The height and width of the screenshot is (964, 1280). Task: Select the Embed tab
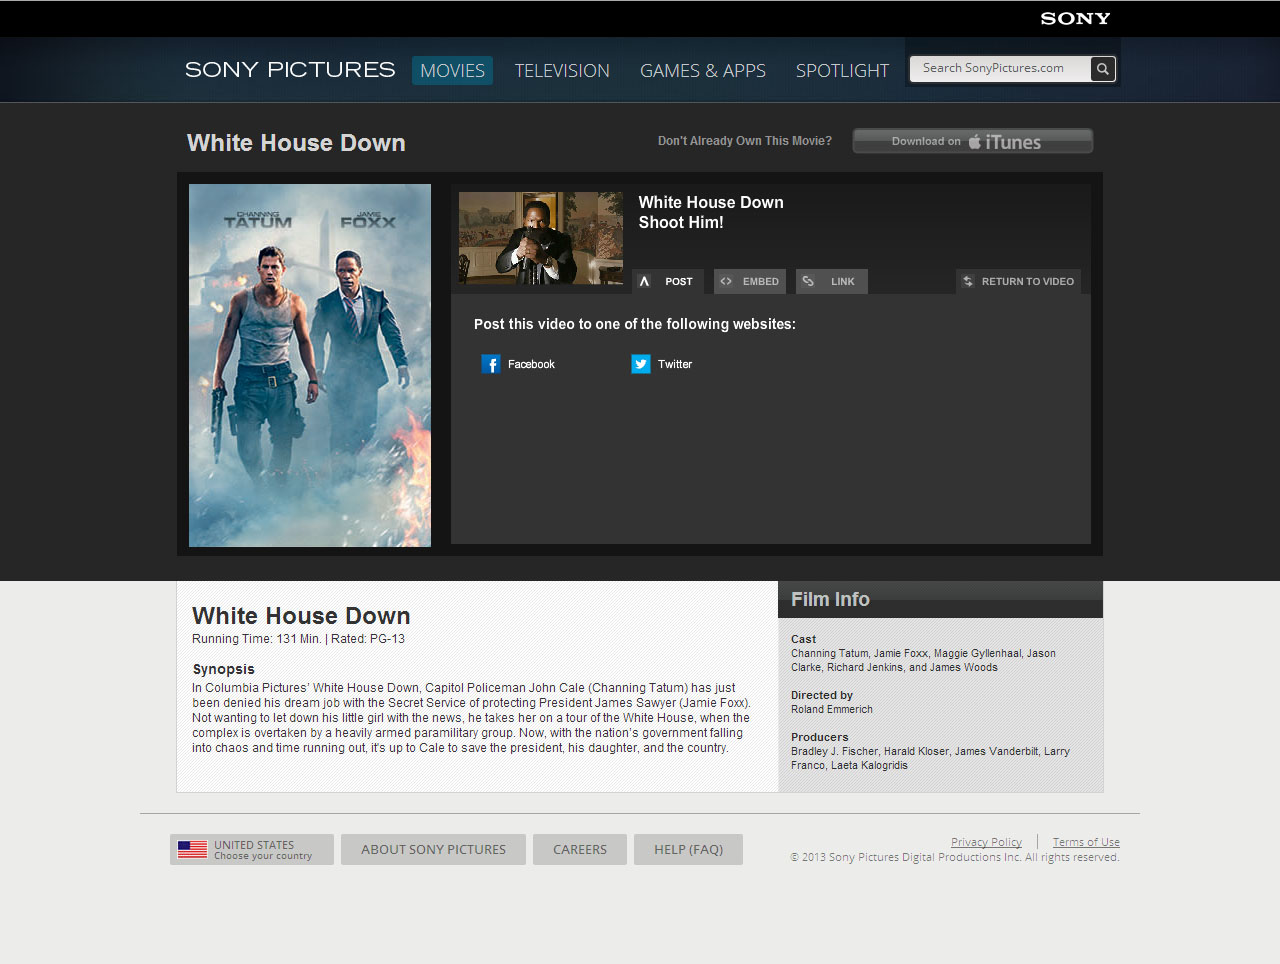pyautogui.click(x=750, y=281)
